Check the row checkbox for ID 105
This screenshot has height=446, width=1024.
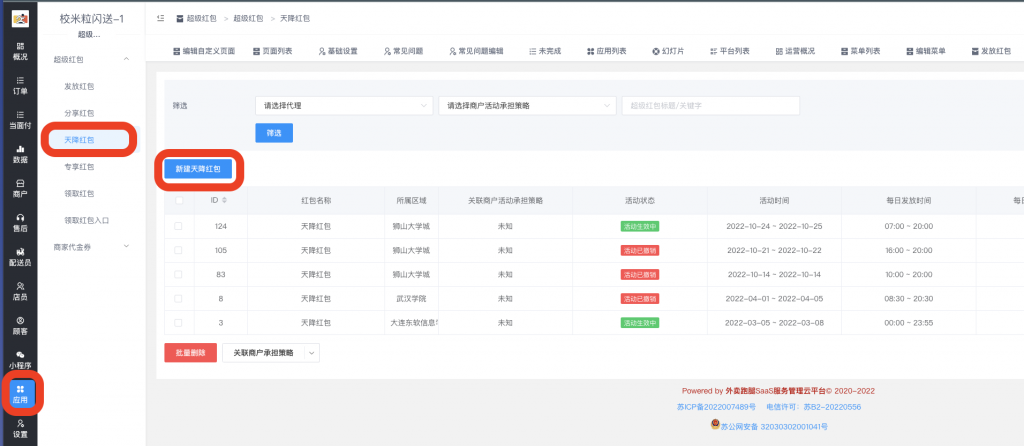pos(178,250)
